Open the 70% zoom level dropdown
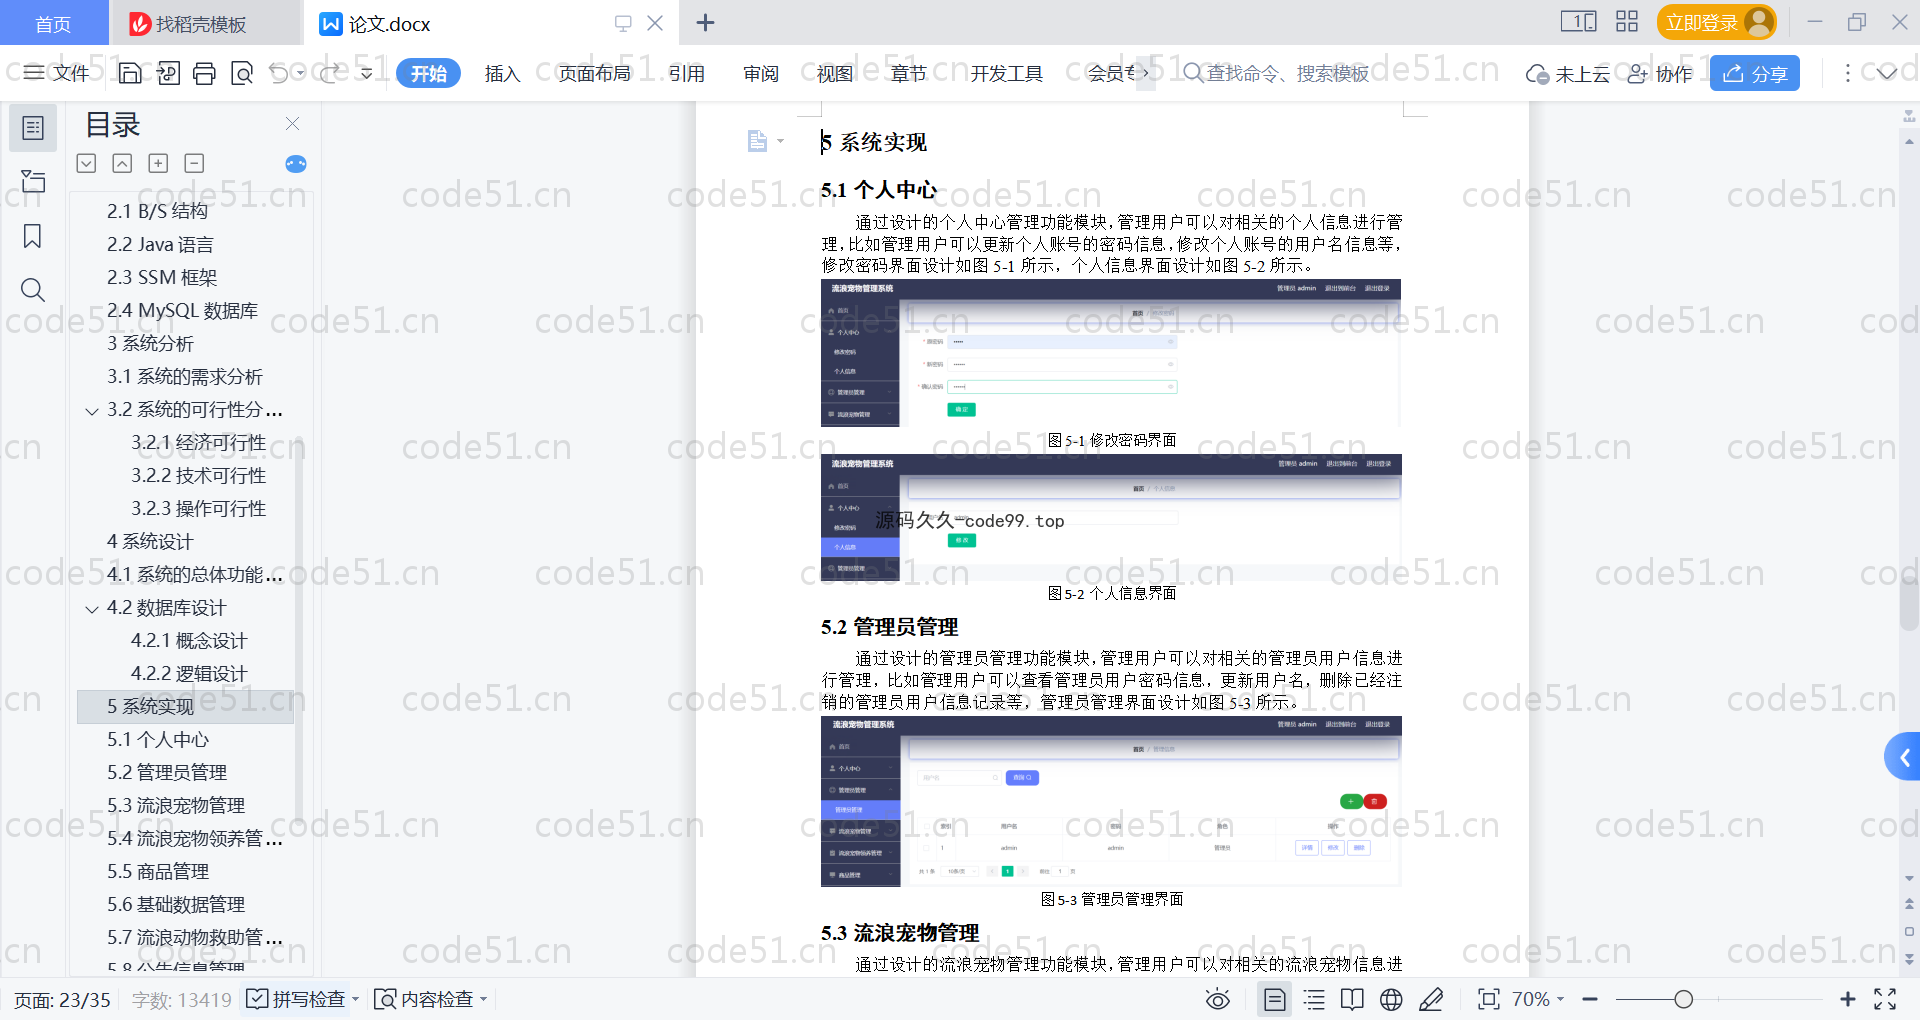Image resolution: width=1920 pixels, height=1020 pixels. click(1538, 999)
